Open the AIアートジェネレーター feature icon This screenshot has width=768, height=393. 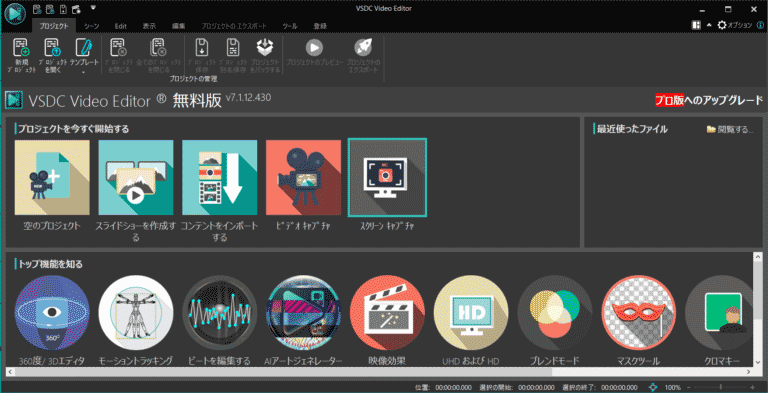tap(303, 312)
